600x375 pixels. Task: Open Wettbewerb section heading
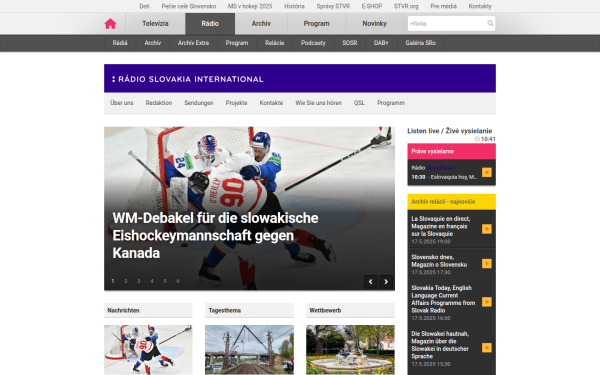[x=325, y=310]
